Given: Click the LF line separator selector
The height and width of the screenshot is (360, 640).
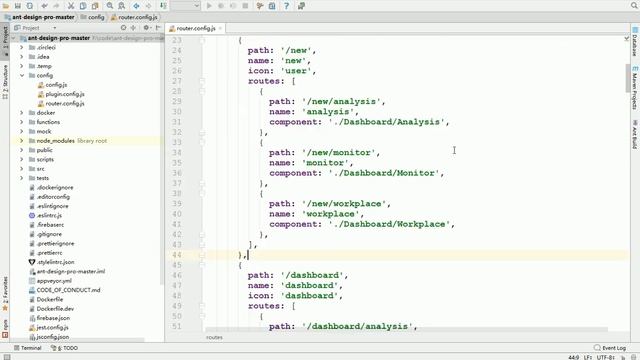Looking at the screenshot, I should point(588,357).
